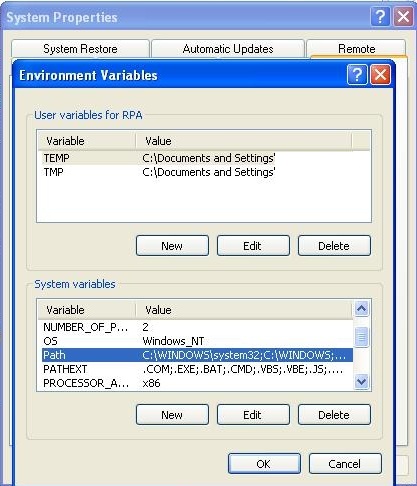Sort system variables by Value column header
417x486 pixels.
click(244, 310)
